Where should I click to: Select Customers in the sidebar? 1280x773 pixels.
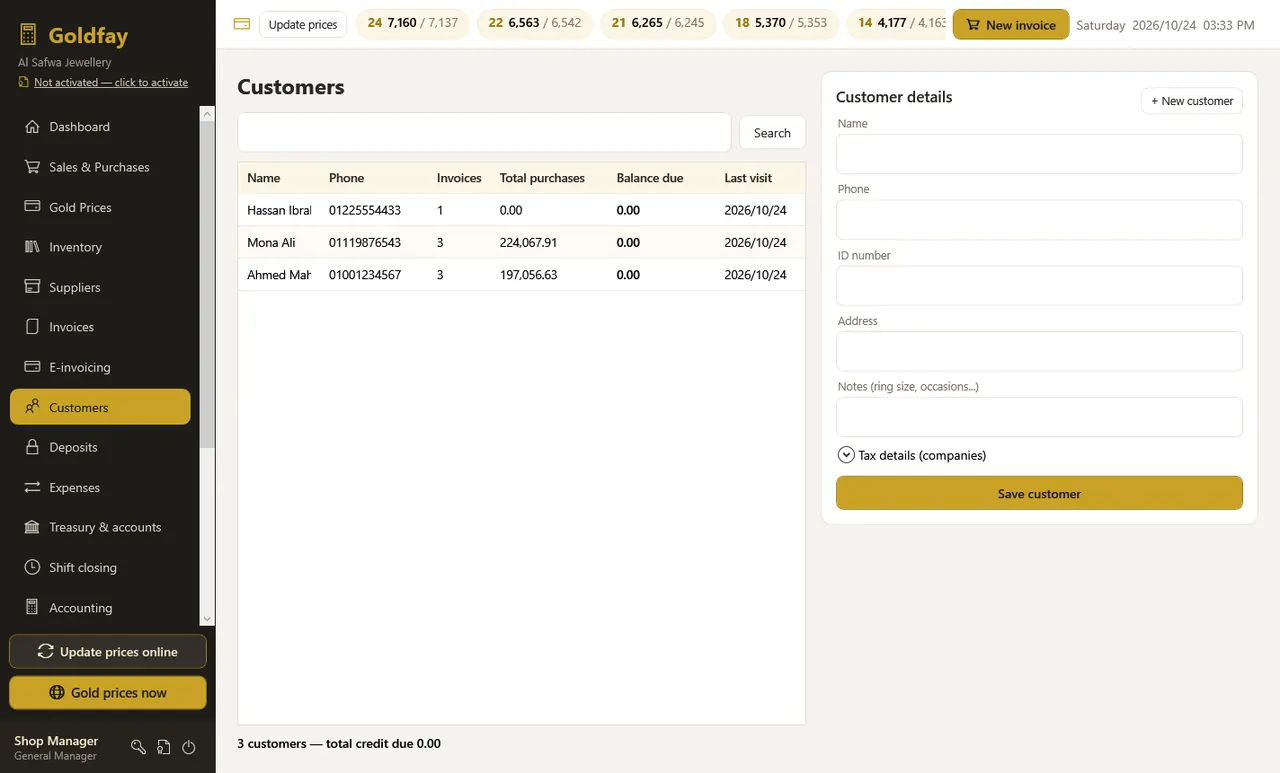(x=100, y=407)
